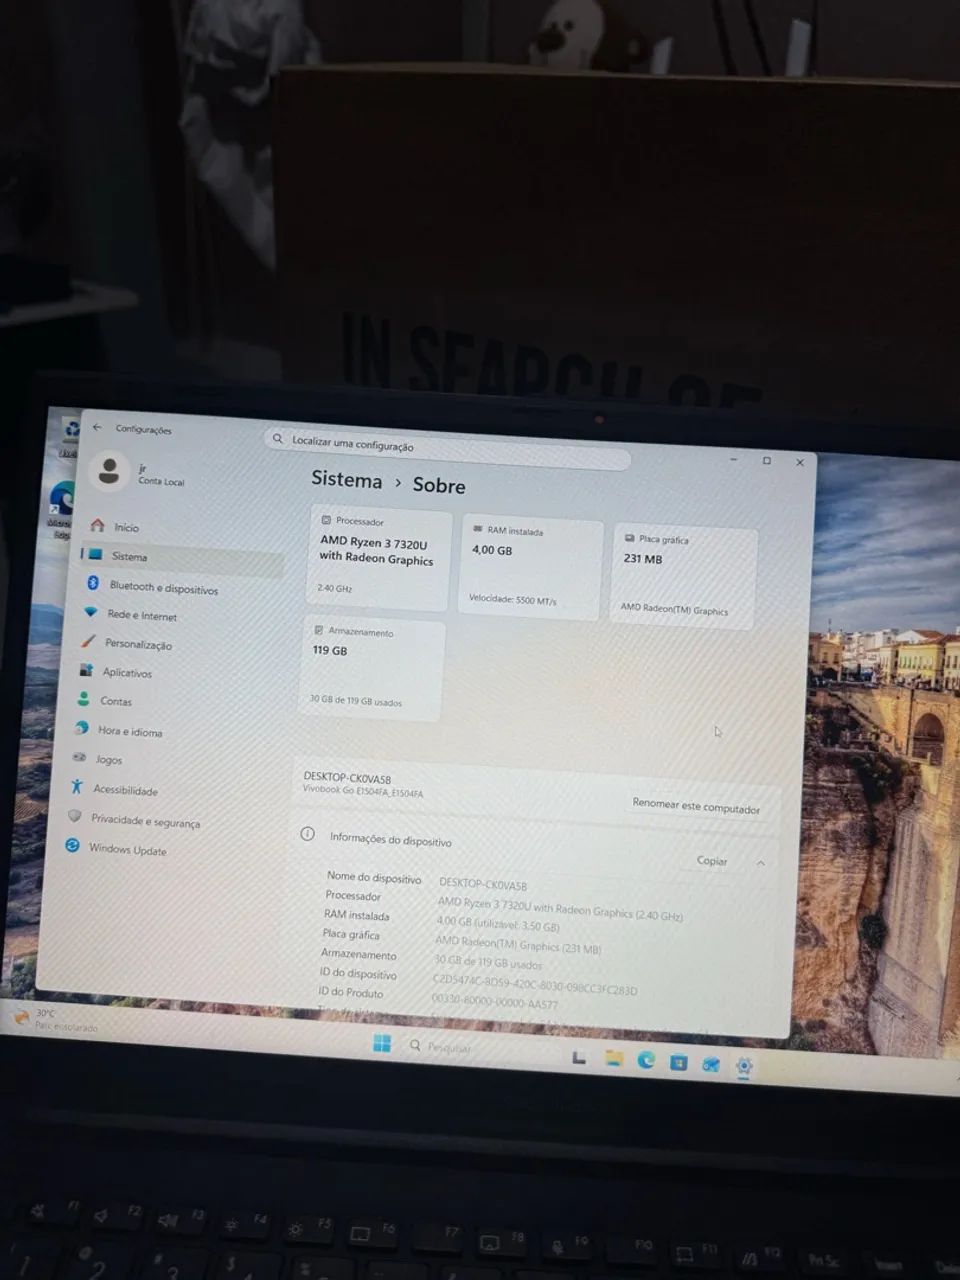Screen dimensions: 960x1280
Task: Click the Settings gear on the taskbar
Action: (x=744, y=1066)
